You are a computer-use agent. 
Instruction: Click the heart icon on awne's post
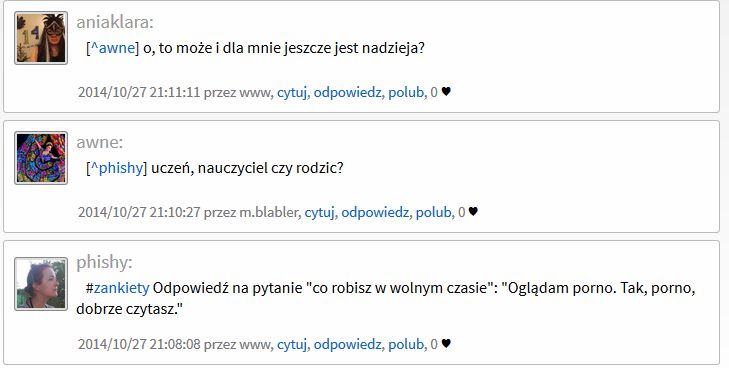473,212
